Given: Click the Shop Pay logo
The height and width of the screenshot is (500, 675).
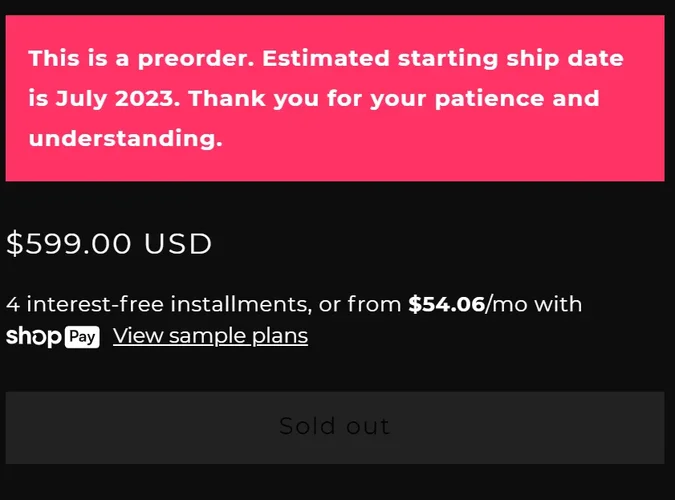Looking at the screenshot, I should (52, 337).
